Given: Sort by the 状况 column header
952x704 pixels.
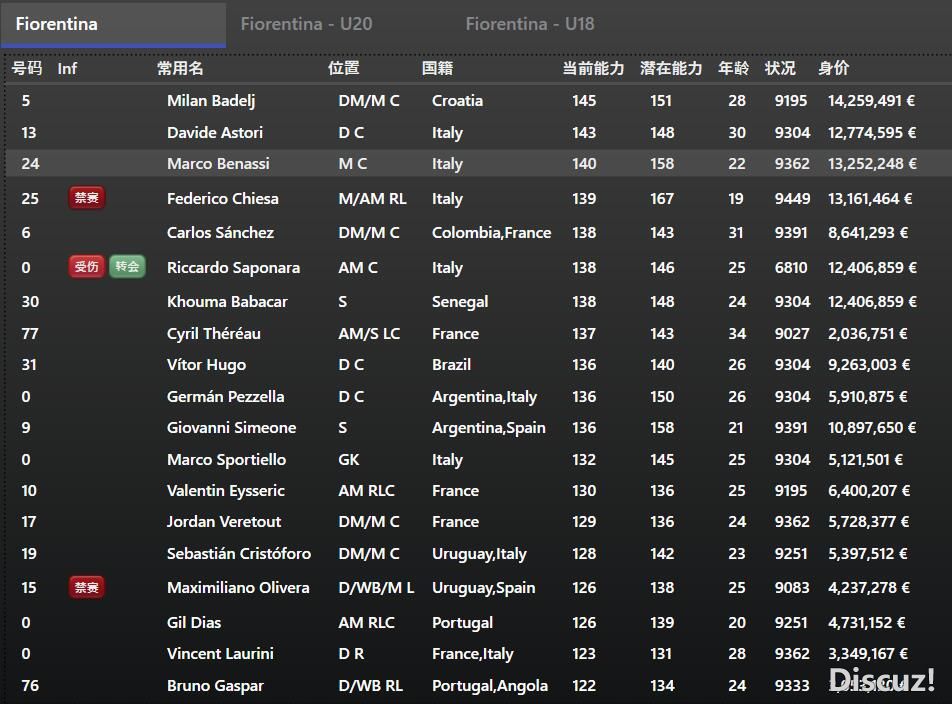Looking at the screenshot, I should pos(780,68).
